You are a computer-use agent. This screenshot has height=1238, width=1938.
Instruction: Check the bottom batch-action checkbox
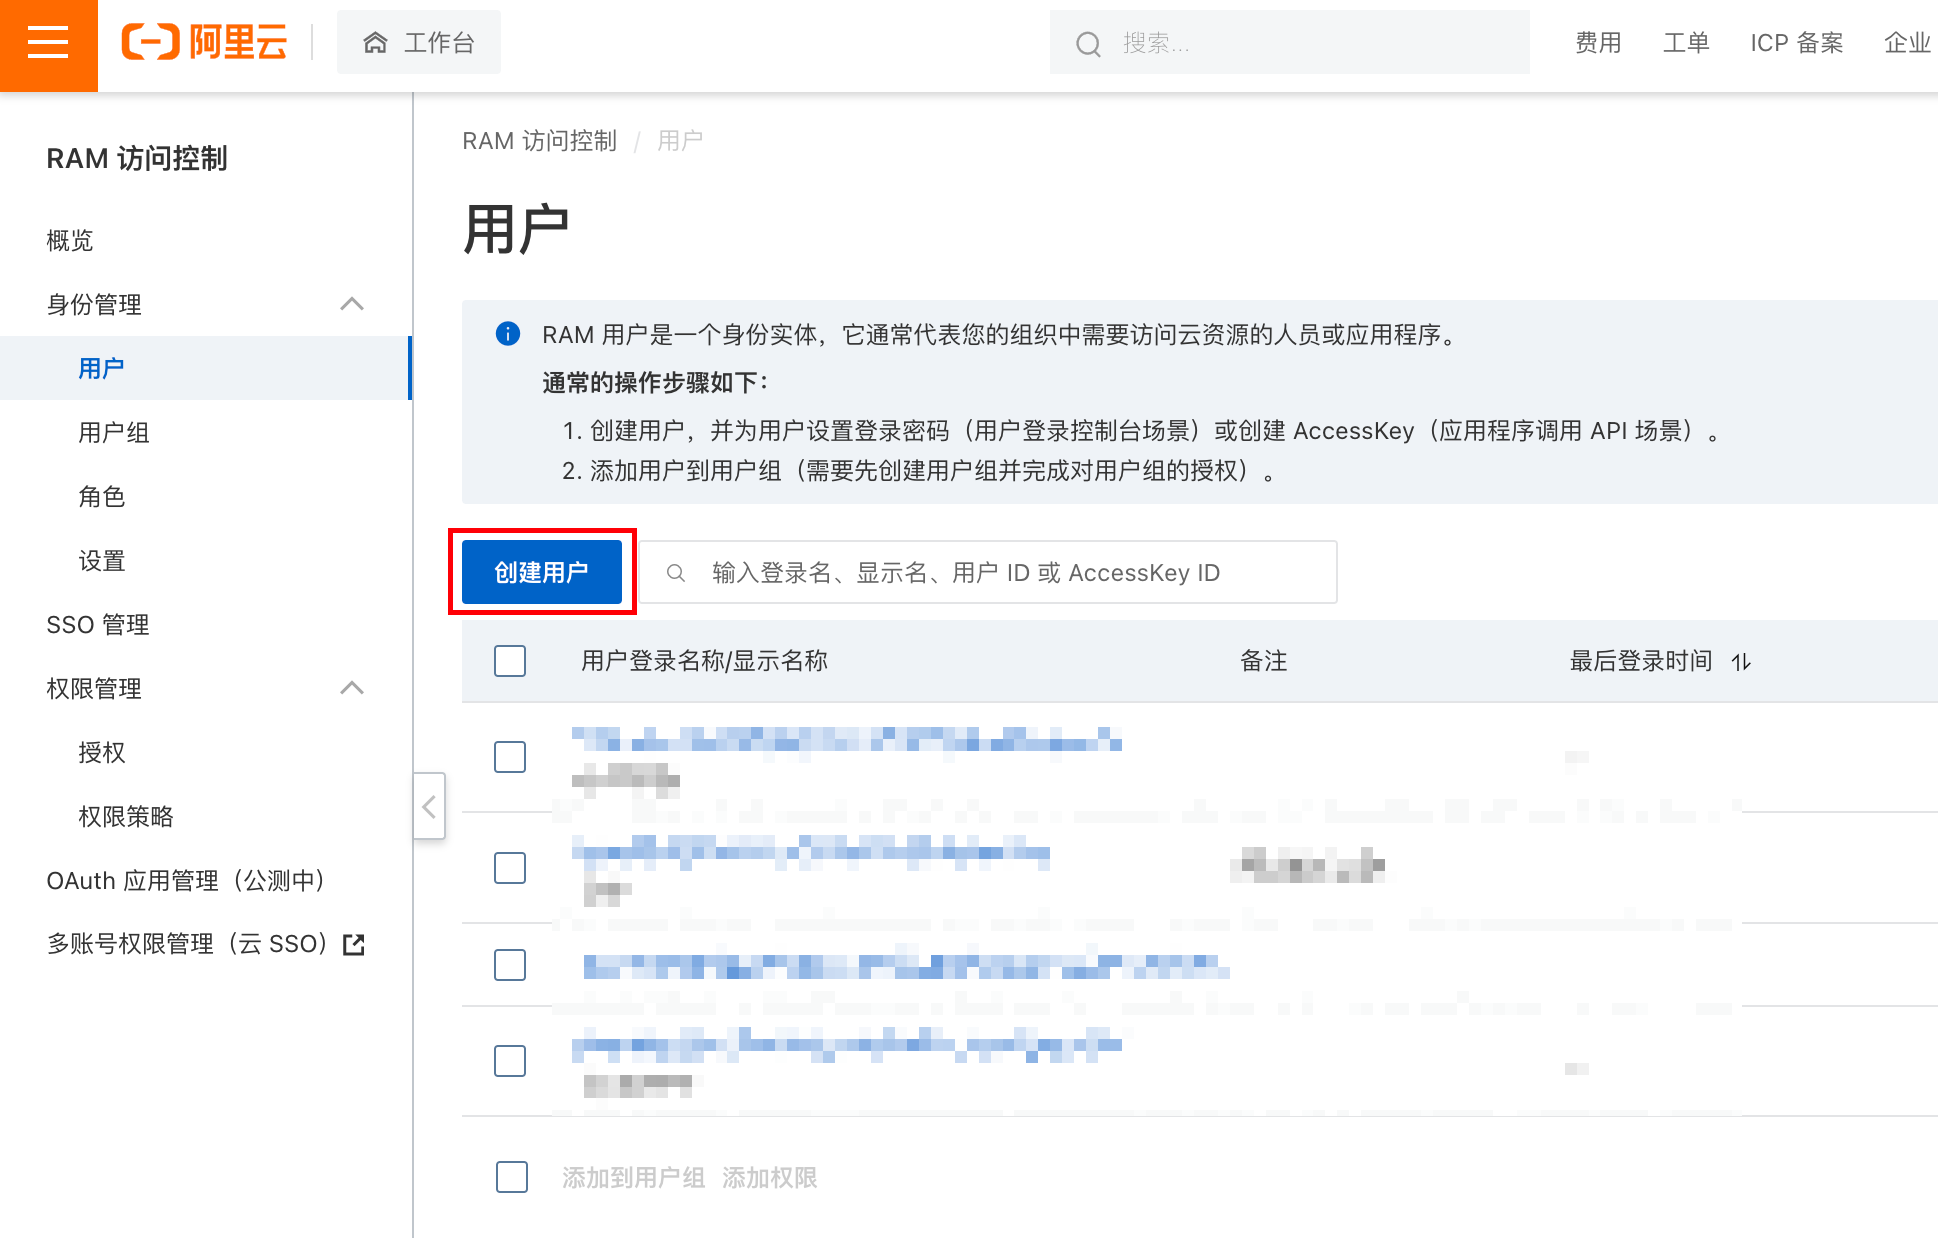(512, 1177)
